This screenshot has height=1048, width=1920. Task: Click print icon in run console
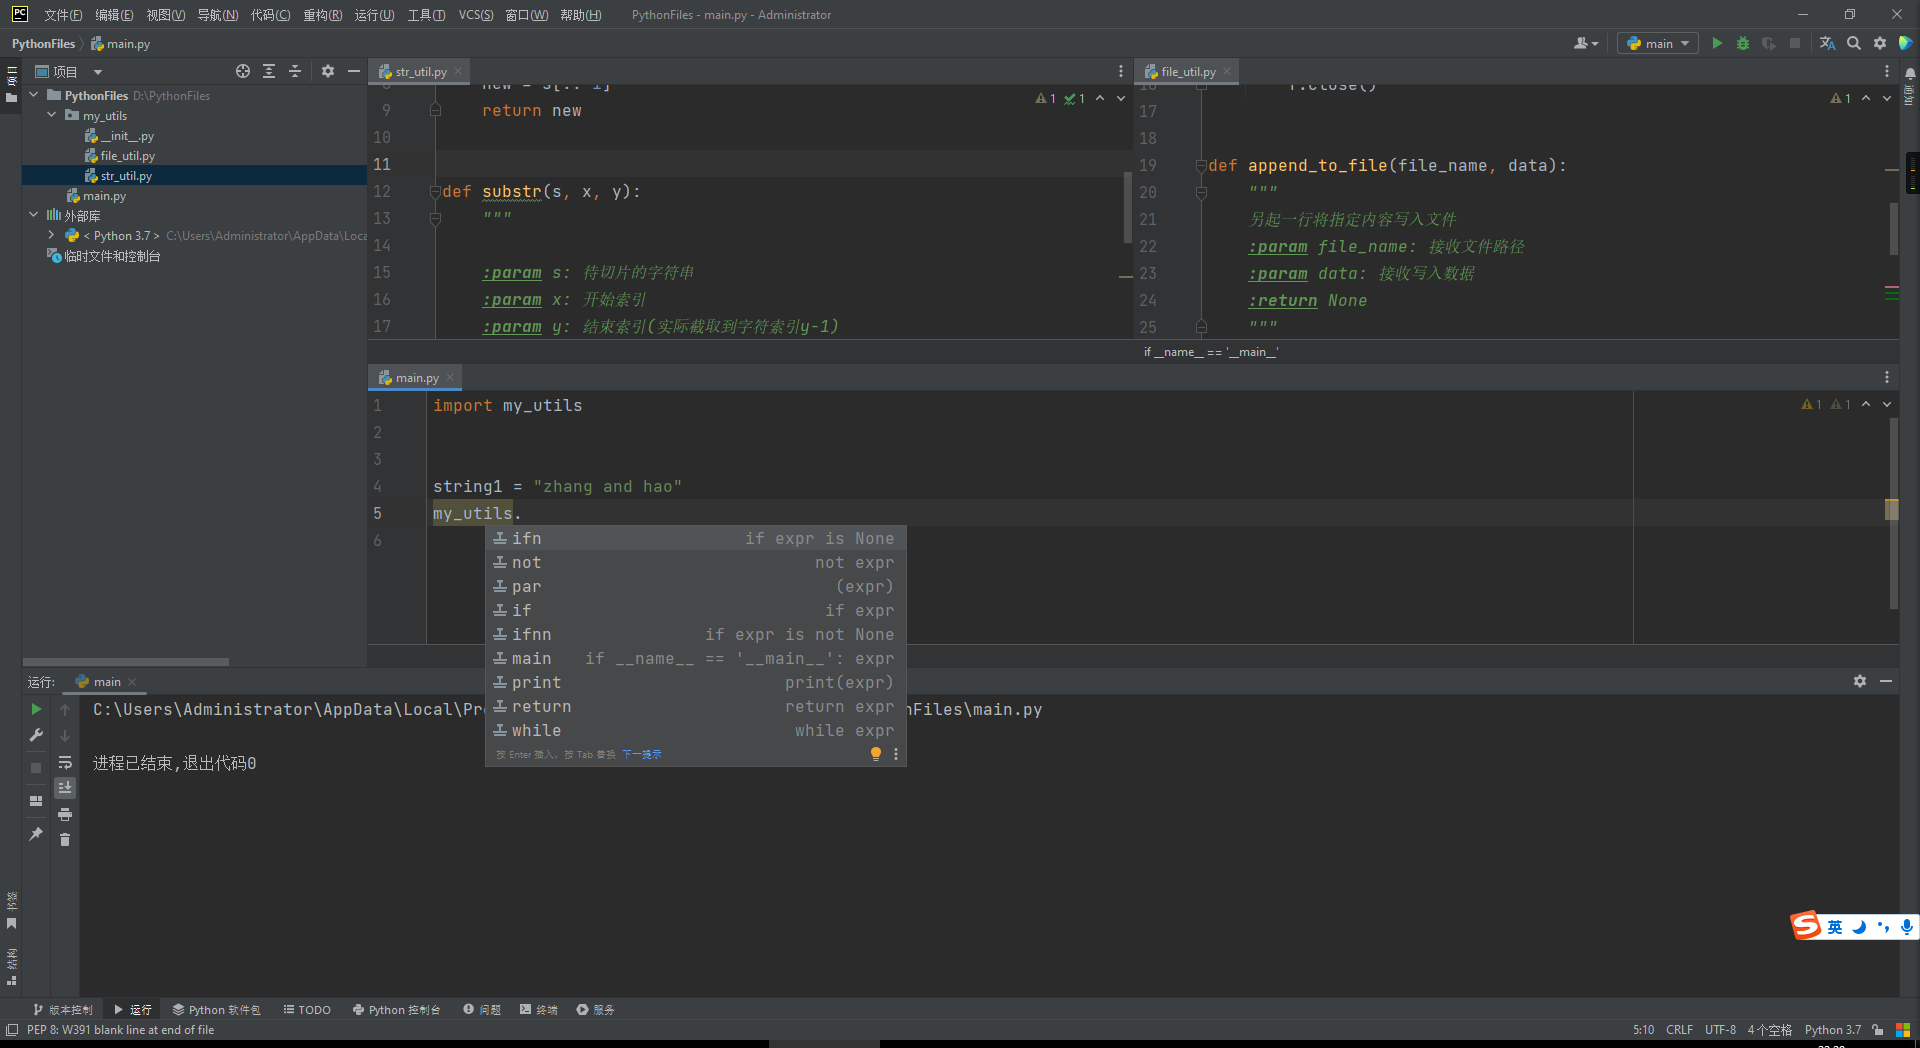point(65,814)
